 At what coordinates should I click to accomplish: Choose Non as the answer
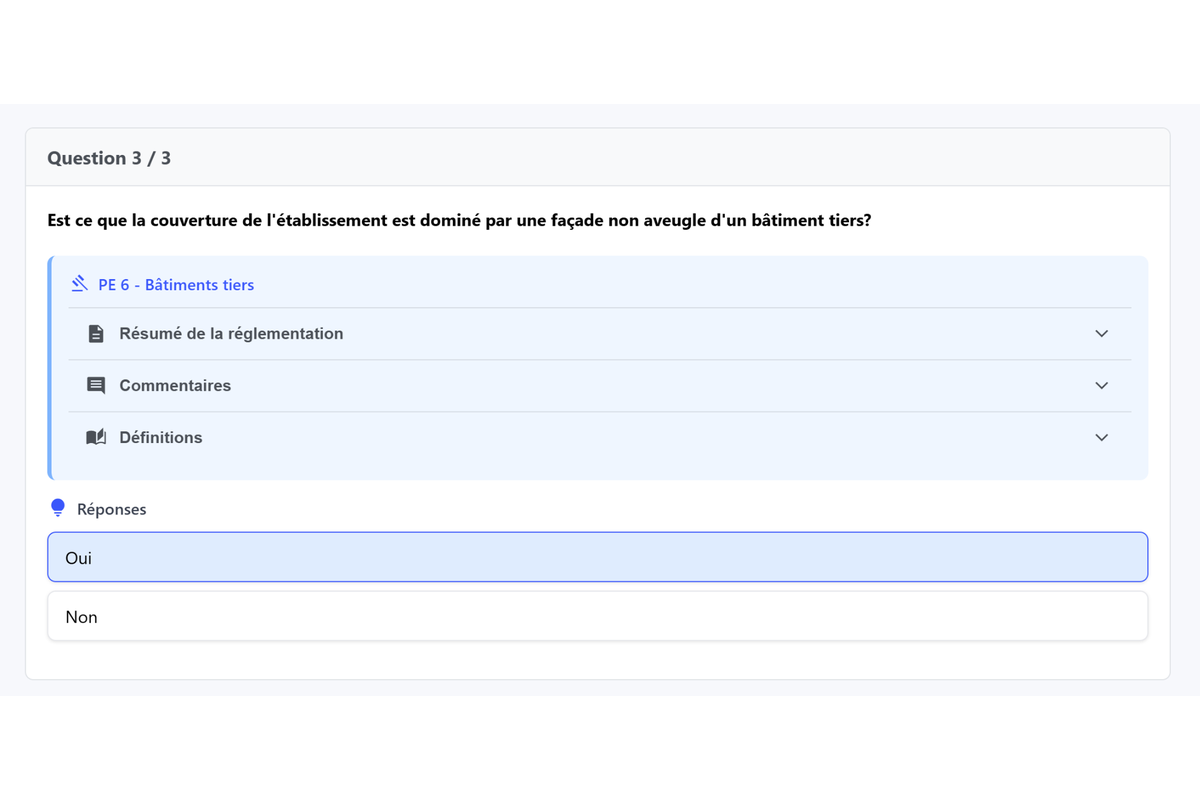pos(597,616)
